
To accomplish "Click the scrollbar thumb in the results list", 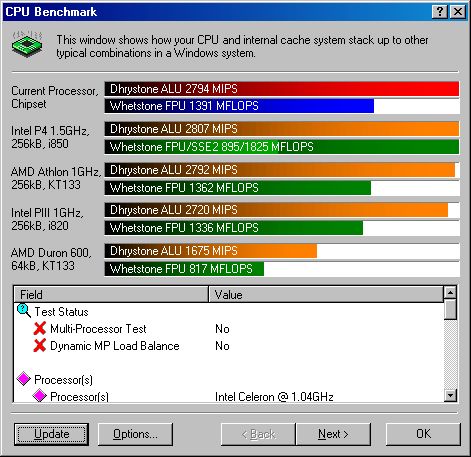I will [450, 309].
